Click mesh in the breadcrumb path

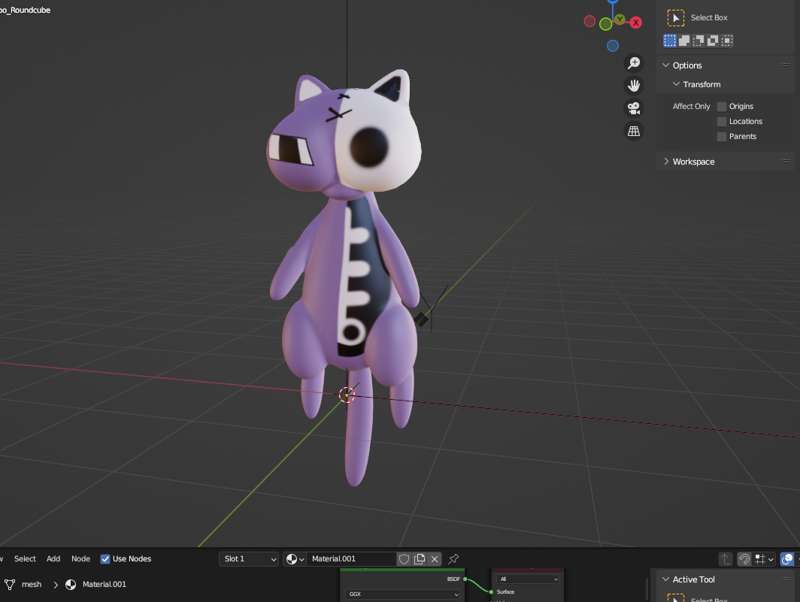point(32,584)
